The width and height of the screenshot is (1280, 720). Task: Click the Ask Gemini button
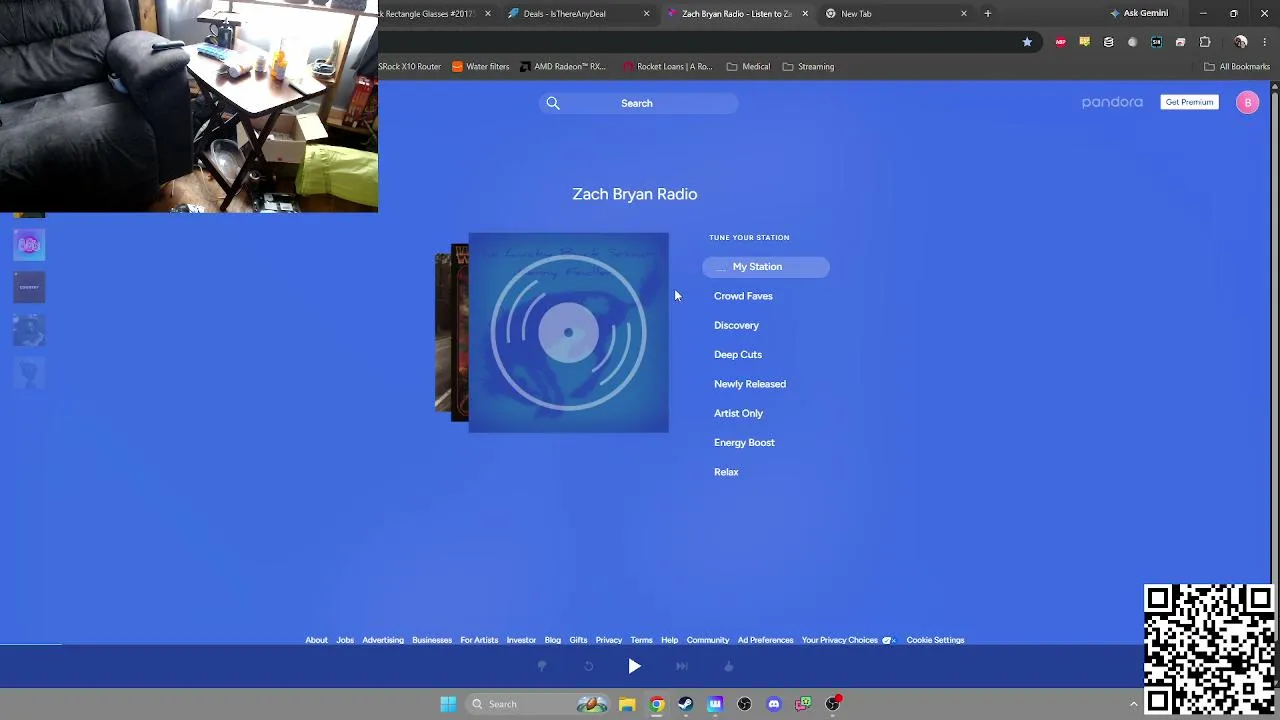(x=1138, y=14)
